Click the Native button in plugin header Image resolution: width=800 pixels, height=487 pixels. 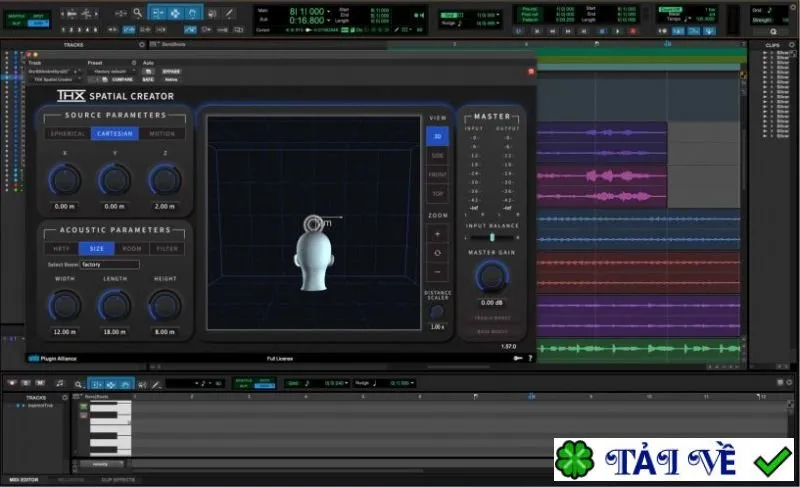[x=171, y=80]
